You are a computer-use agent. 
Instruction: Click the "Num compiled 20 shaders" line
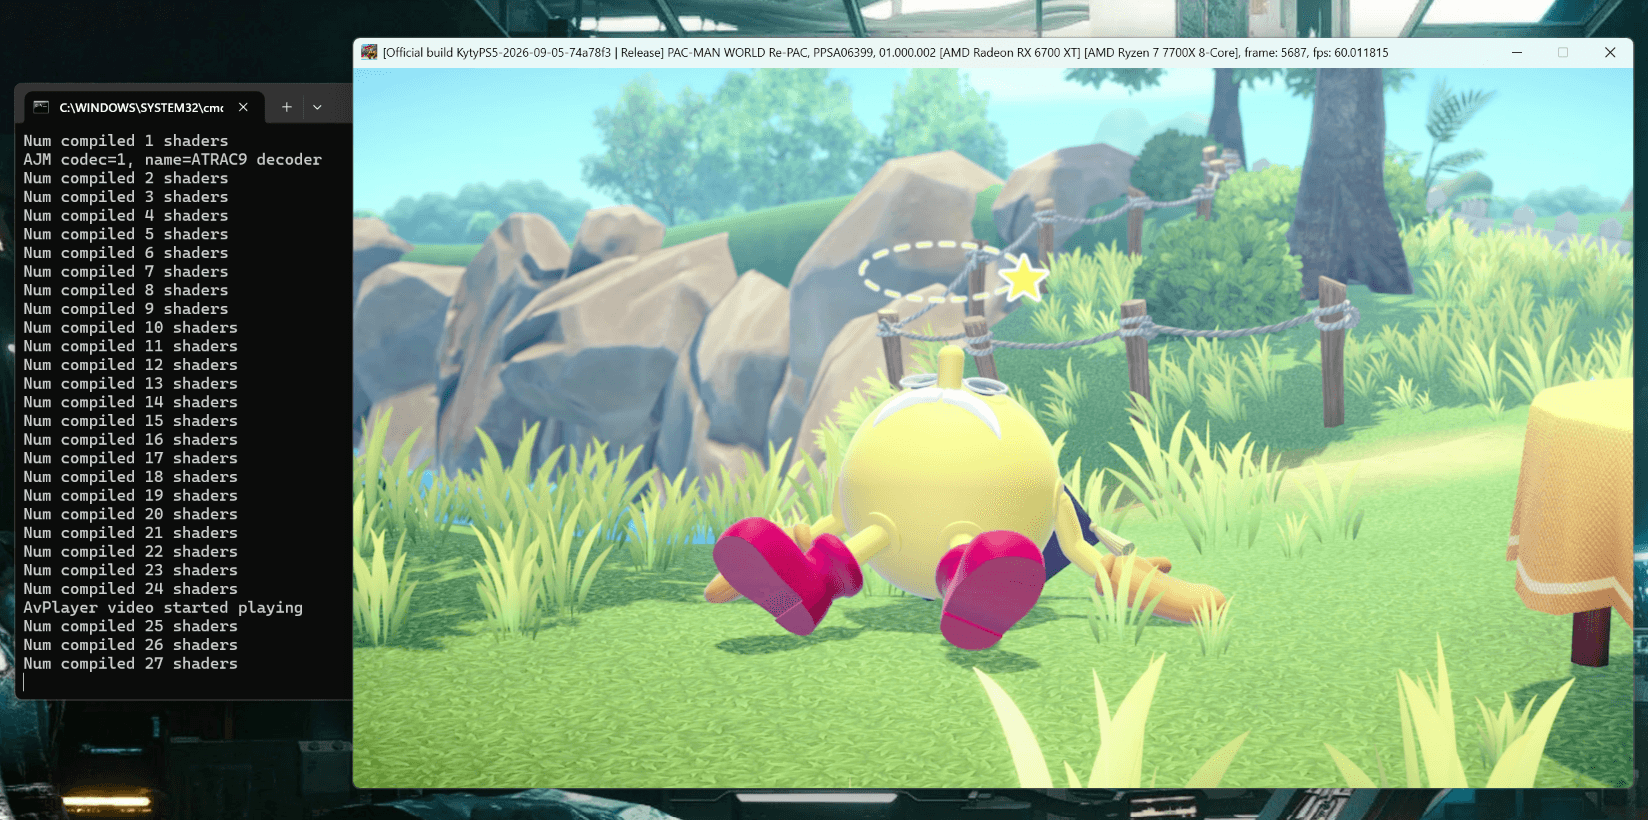point(131,515)
